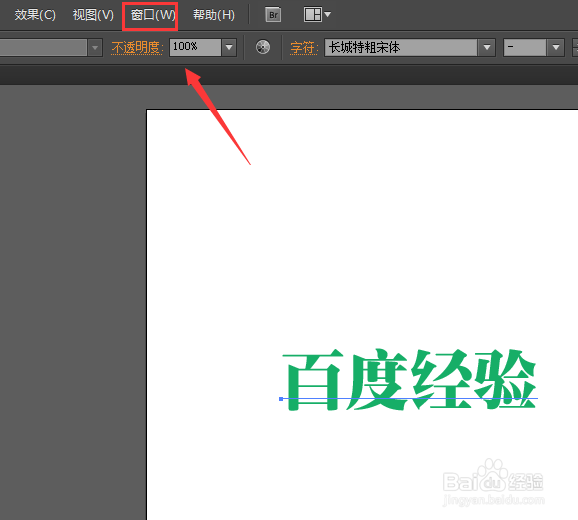This screenshot has height=520, width=578.
Task: Click the font style field showing a dash
Action: pos(525,47)
